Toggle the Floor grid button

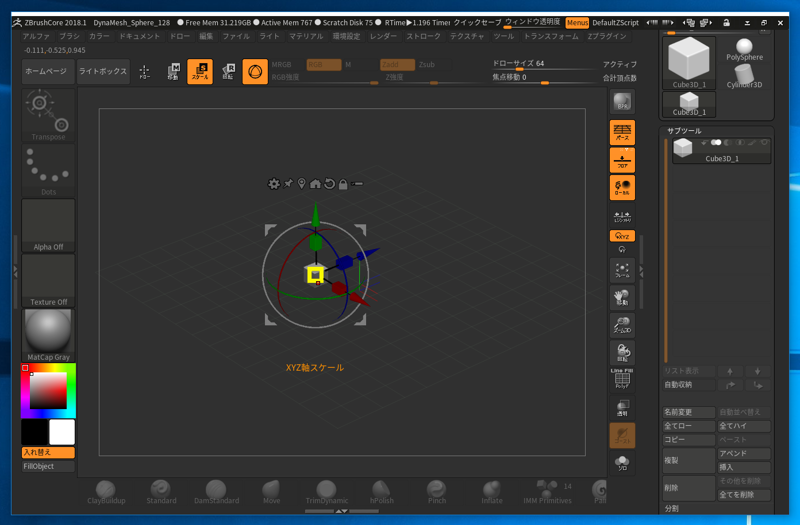(x=622, y=160)
